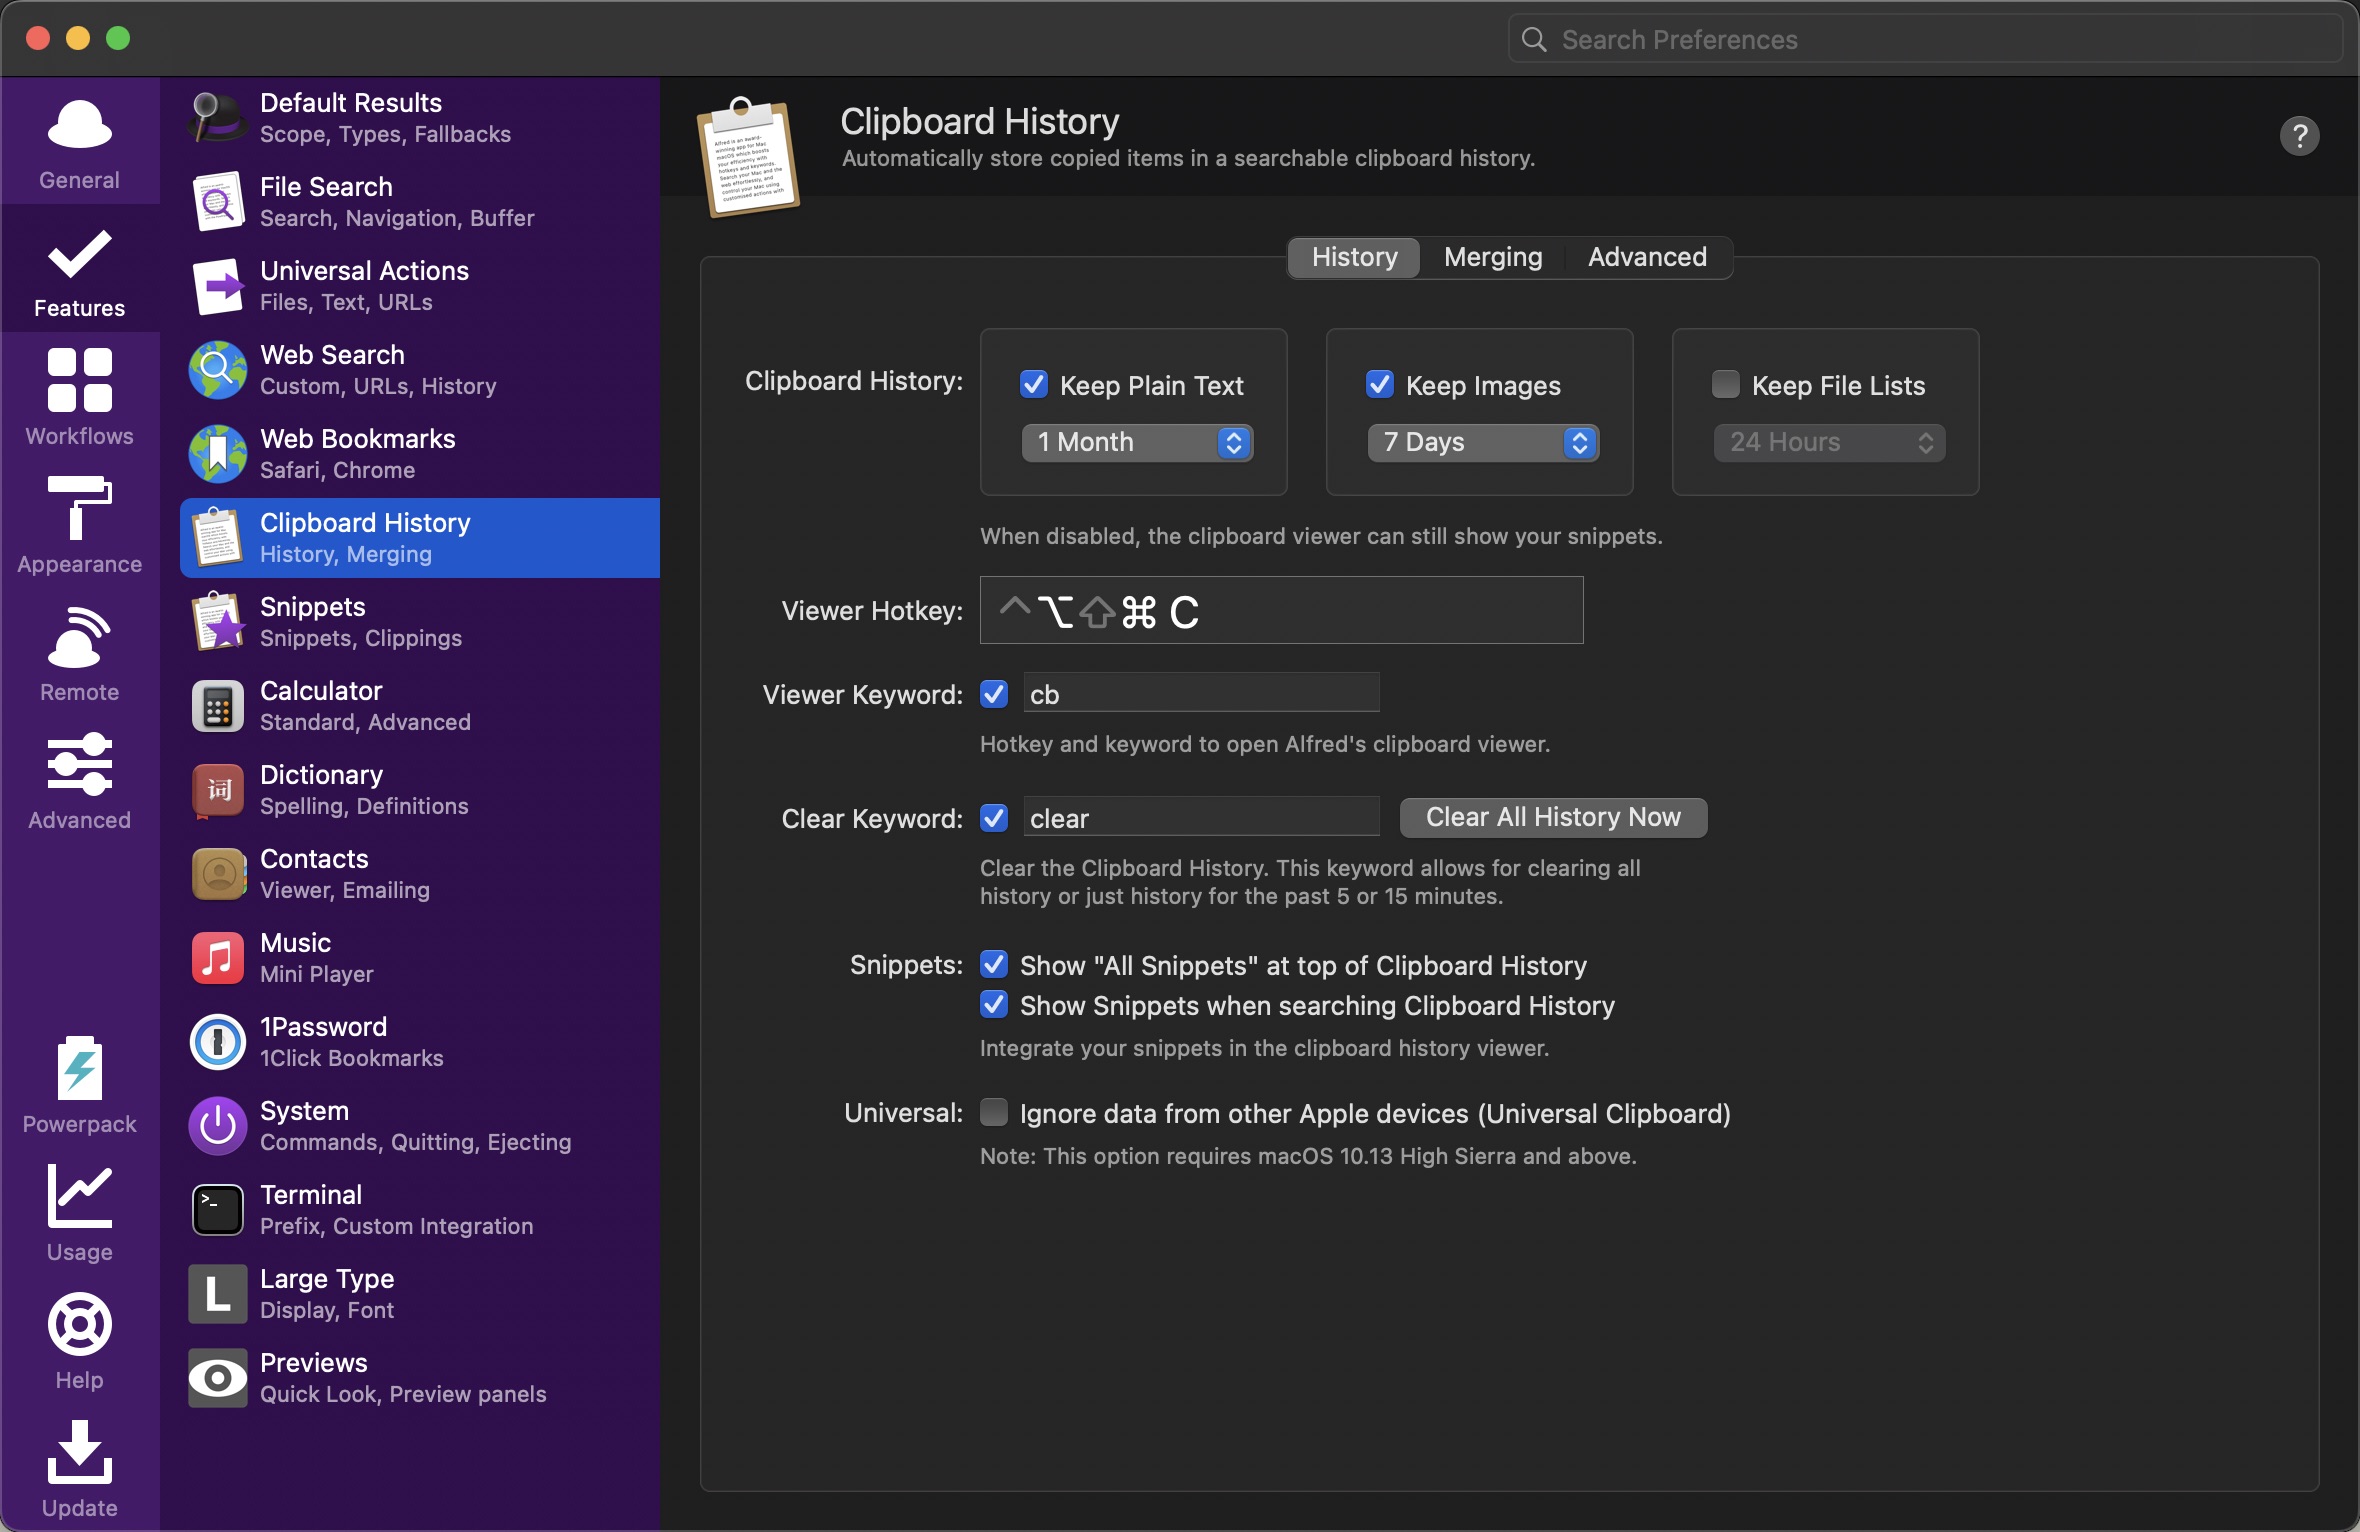Viewport: 2360px width, 1532px height.
Task: Switch to the Advanced tab
Action: click(x=1647, y=258)
